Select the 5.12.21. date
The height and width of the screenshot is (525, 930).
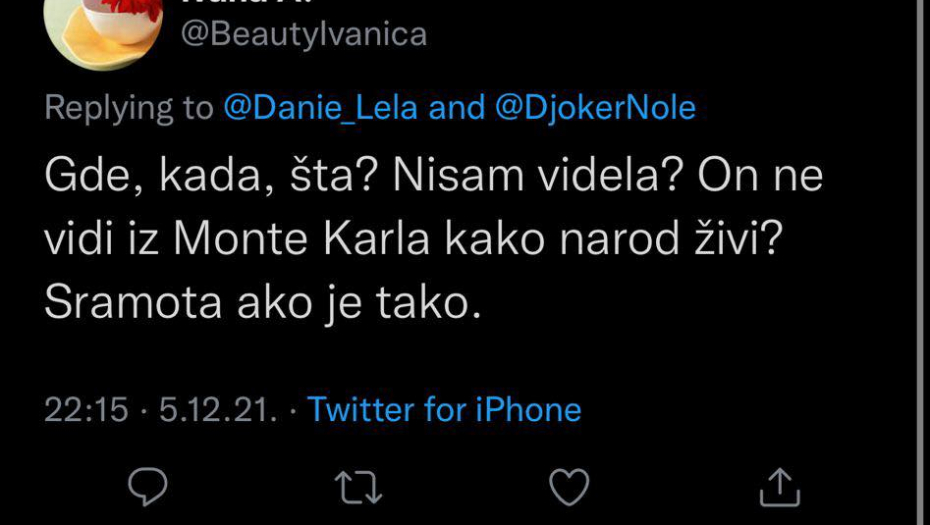pos(217,409)
